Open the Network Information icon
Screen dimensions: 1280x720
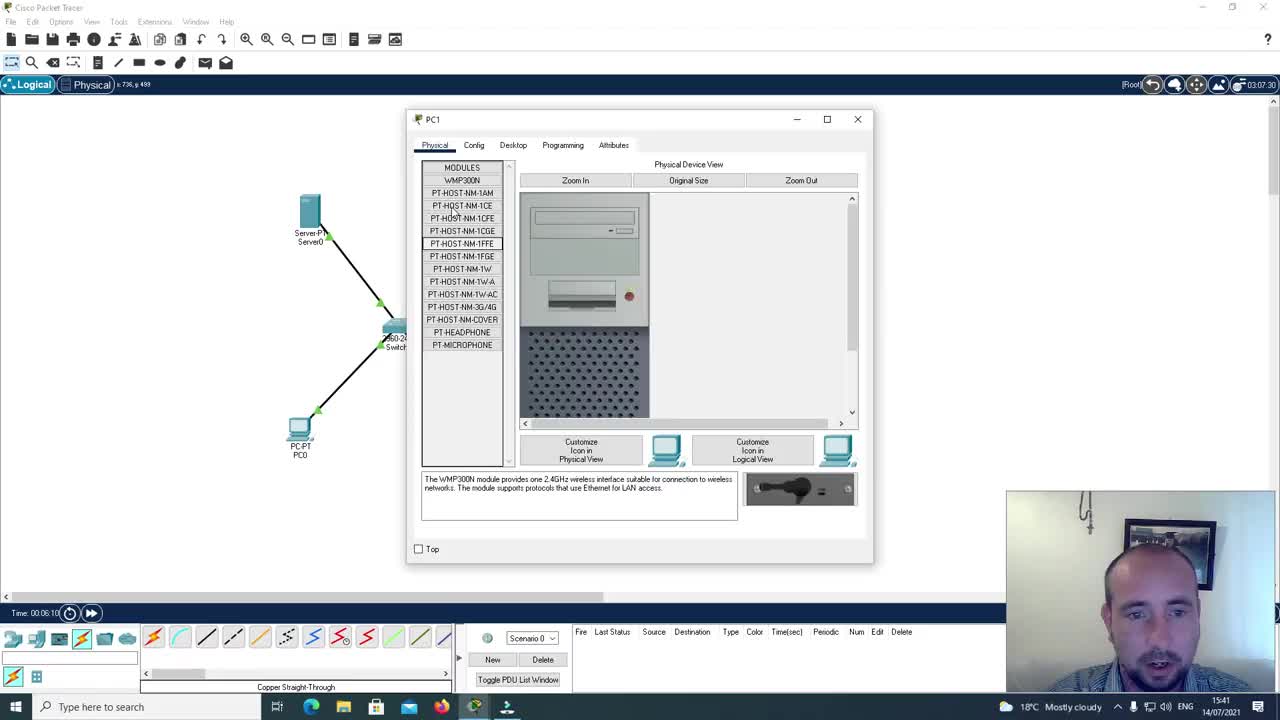pos(94,39)
